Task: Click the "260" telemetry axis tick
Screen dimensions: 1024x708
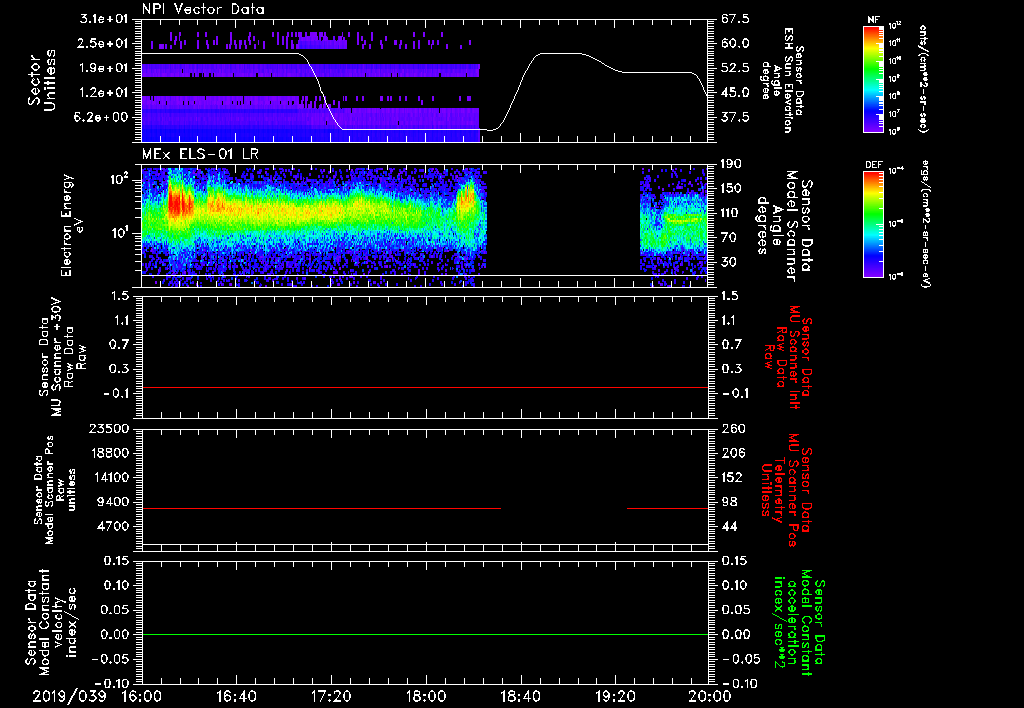Action: (x=732, y=428)
